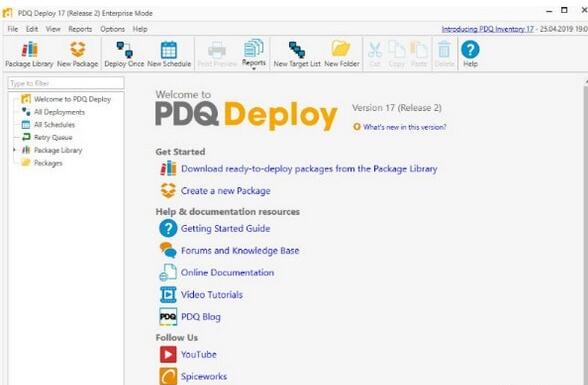Click the orange Spiceworks icon

pos(168,376)
